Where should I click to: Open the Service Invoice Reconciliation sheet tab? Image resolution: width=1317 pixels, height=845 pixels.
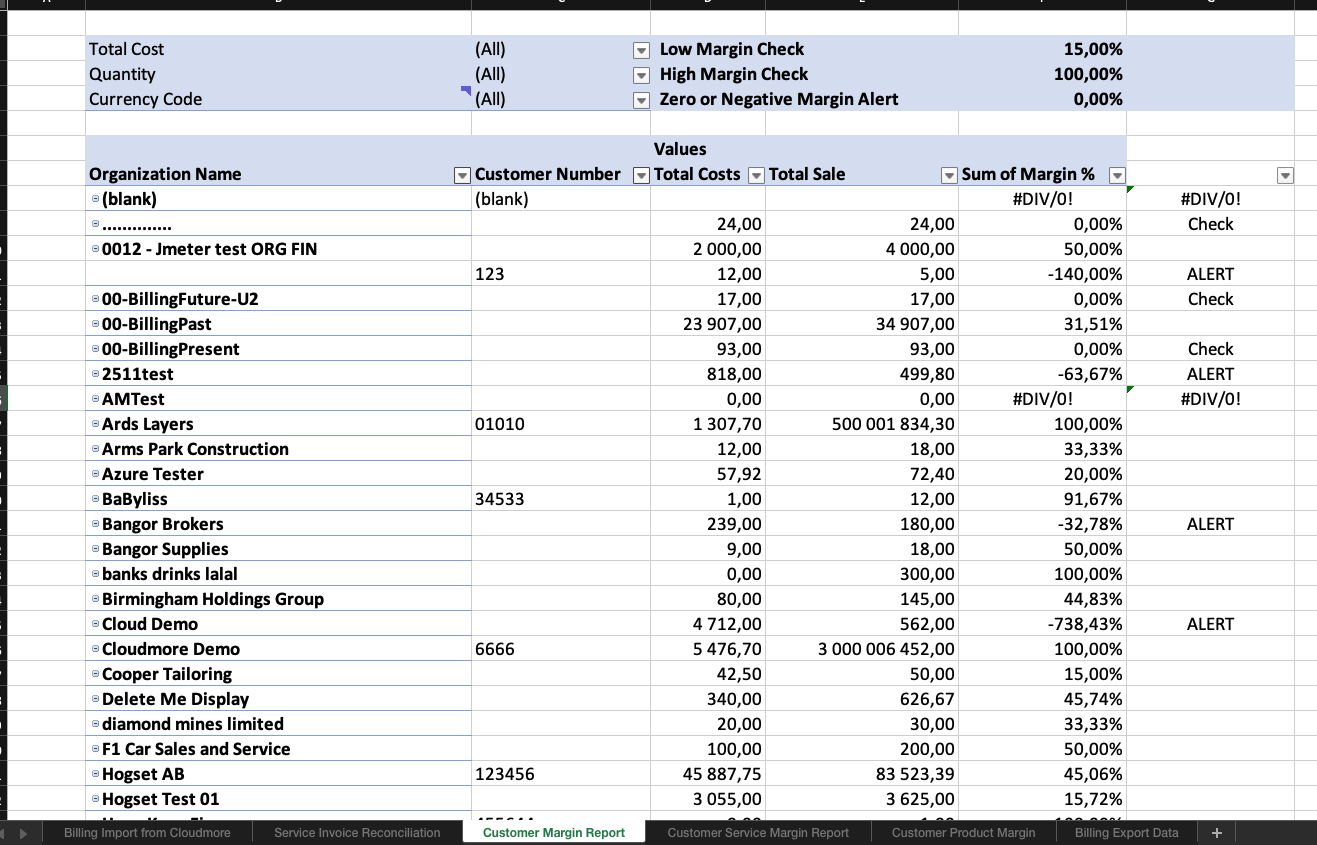click(357, 833)
